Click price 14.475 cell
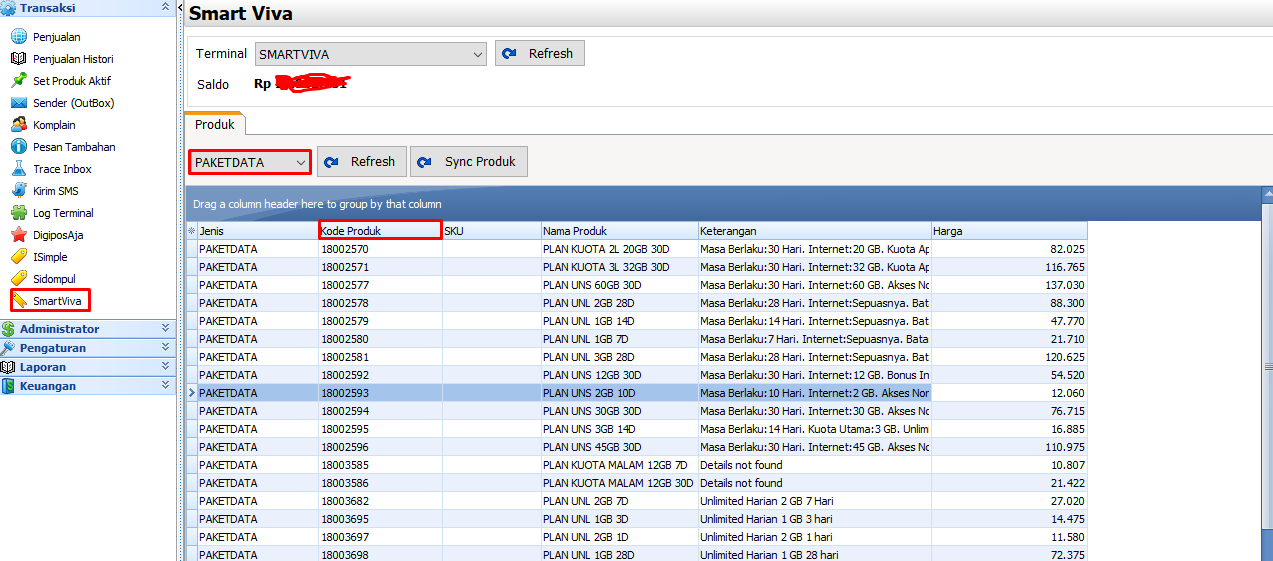Image resolution: width=1273 pixels, height=561 pixels. [x=1009, y=519]
